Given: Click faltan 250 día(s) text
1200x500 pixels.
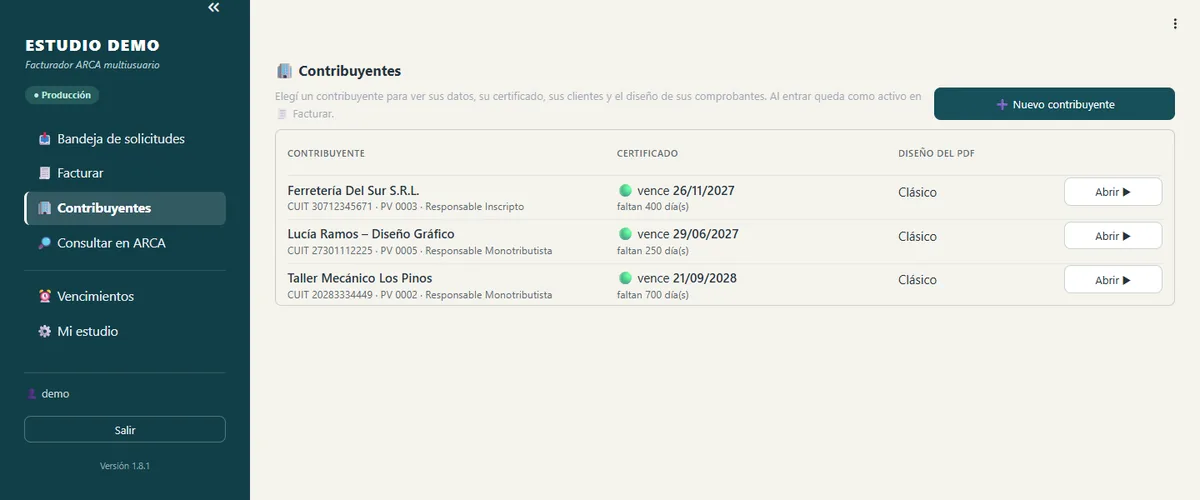Looking at the screenshot, I should 653,251.
